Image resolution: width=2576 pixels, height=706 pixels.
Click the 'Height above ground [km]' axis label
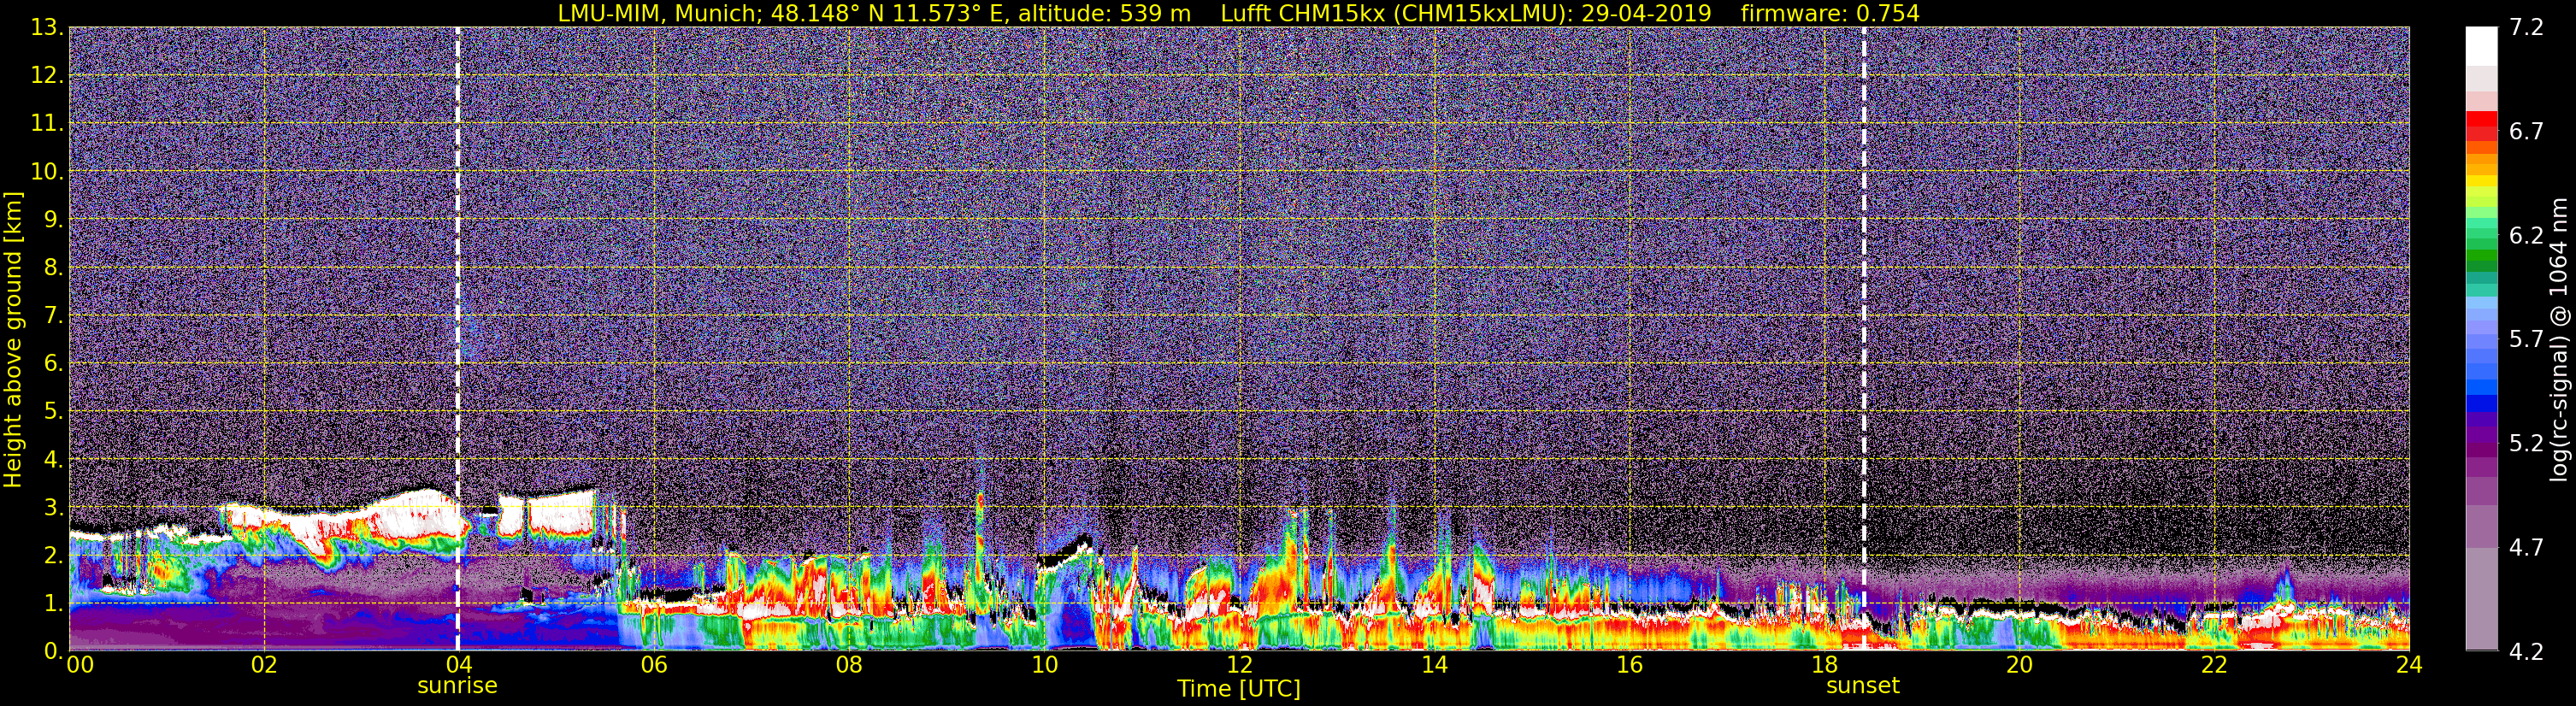13,340
